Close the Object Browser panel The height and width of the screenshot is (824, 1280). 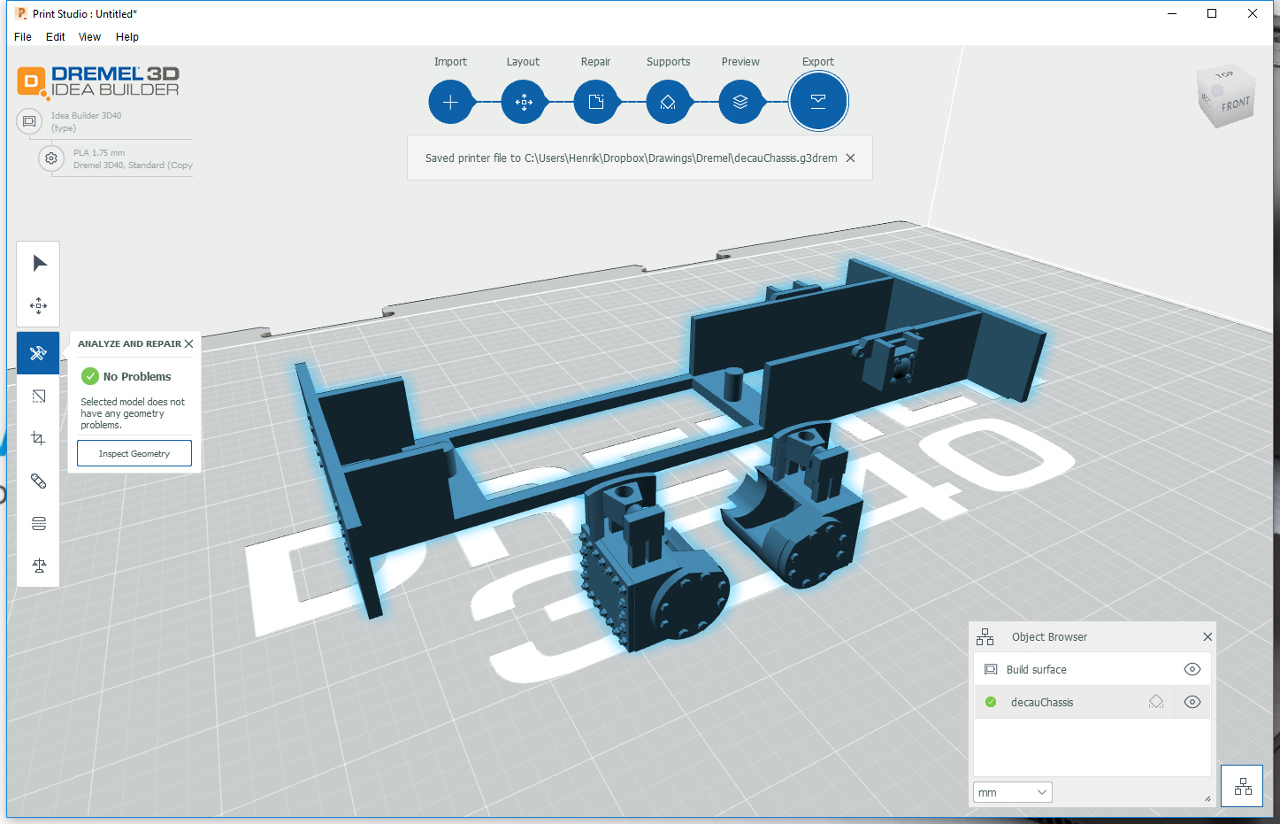pos(1207,637)
